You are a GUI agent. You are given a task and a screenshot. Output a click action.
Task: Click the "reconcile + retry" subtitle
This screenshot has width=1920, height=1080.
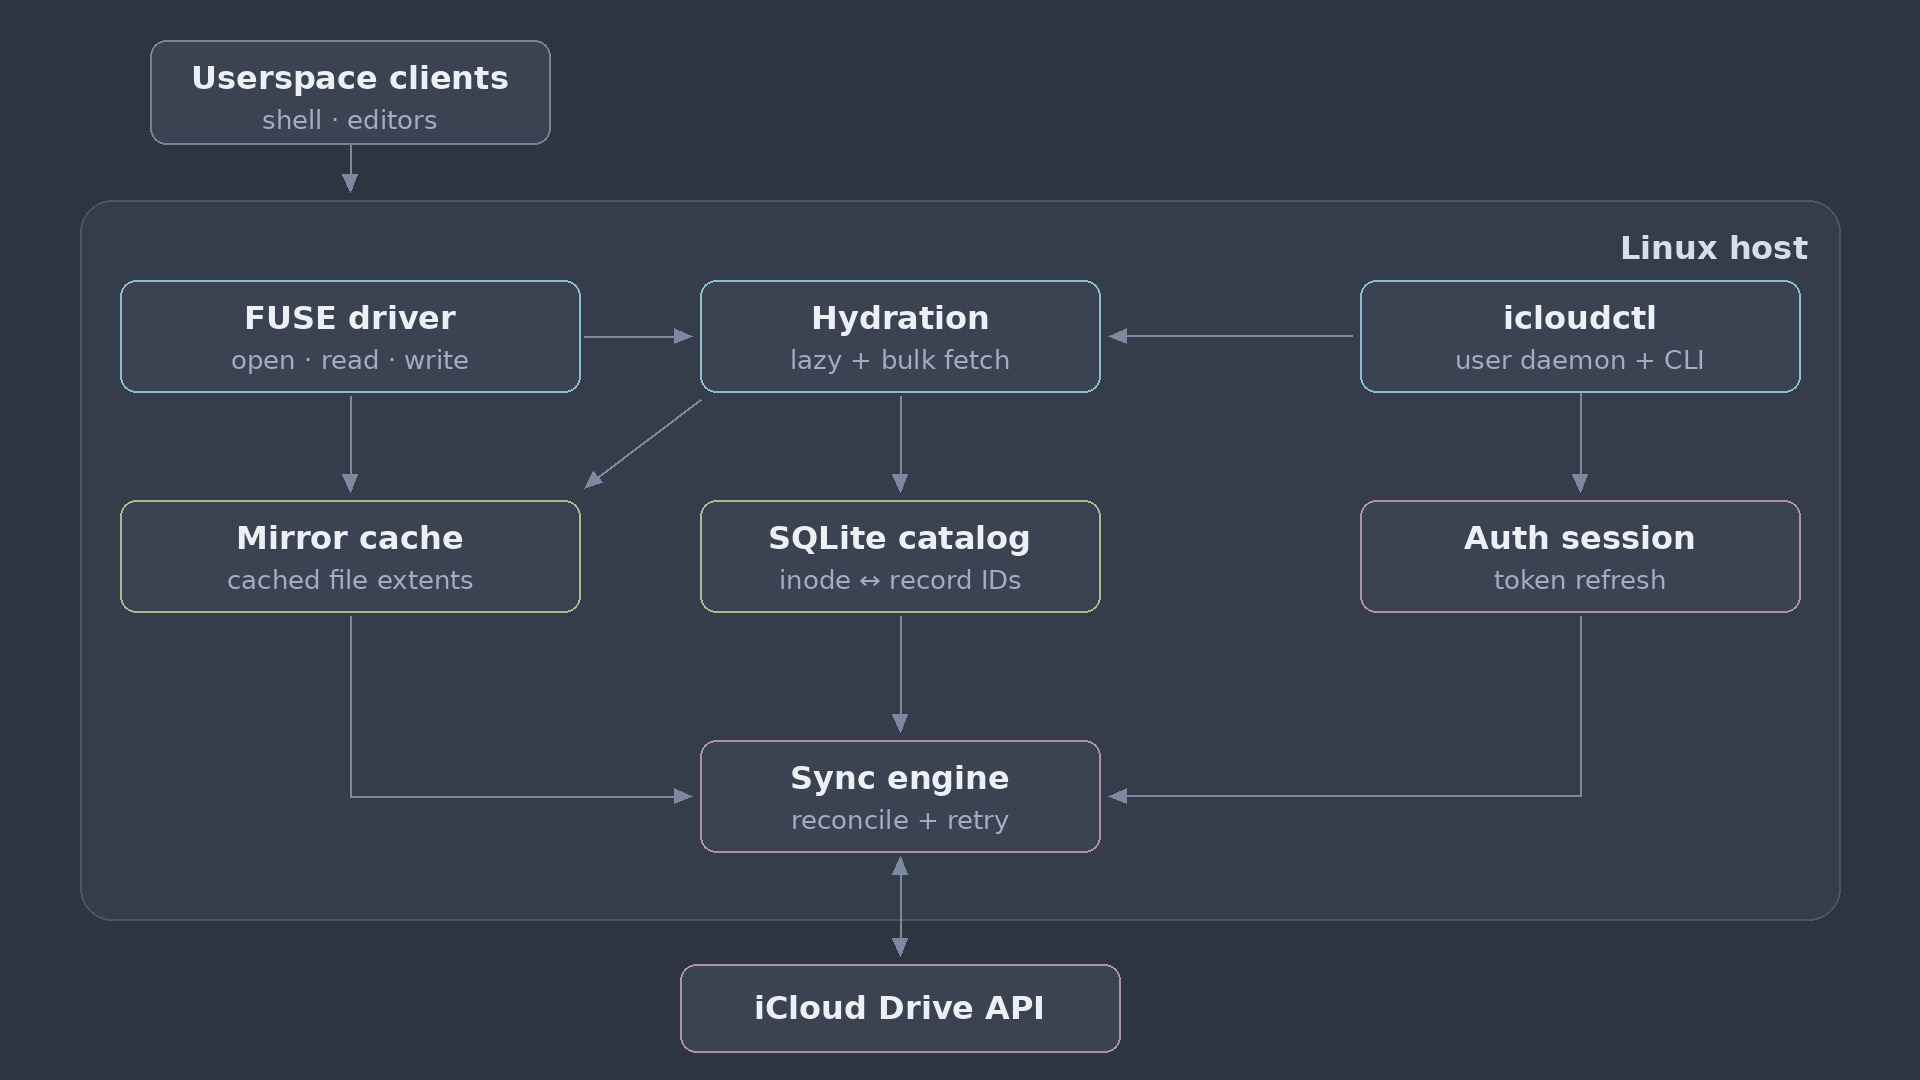pyautogui.click(x=900, y=820)
